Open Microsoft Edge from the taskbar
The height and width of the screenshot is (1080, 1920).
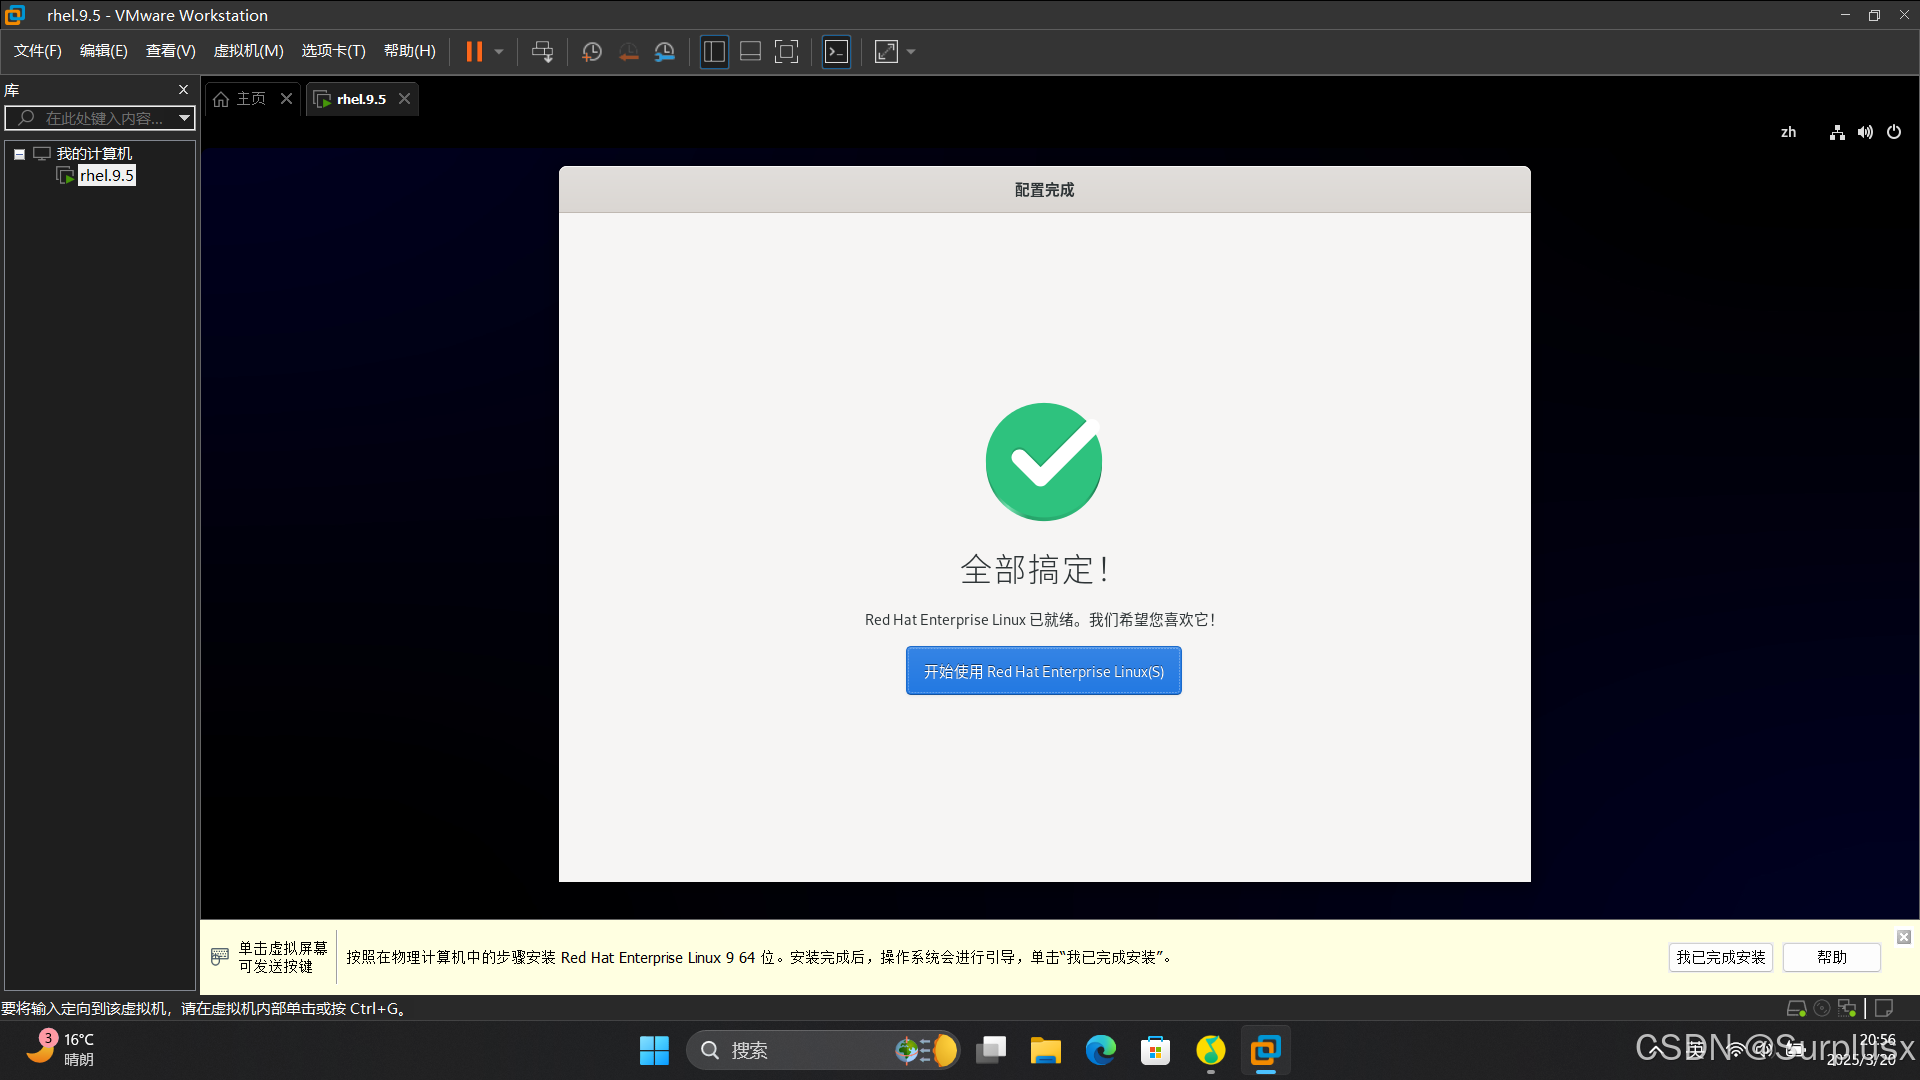pyautogui.click(x=1100, y=1050)
